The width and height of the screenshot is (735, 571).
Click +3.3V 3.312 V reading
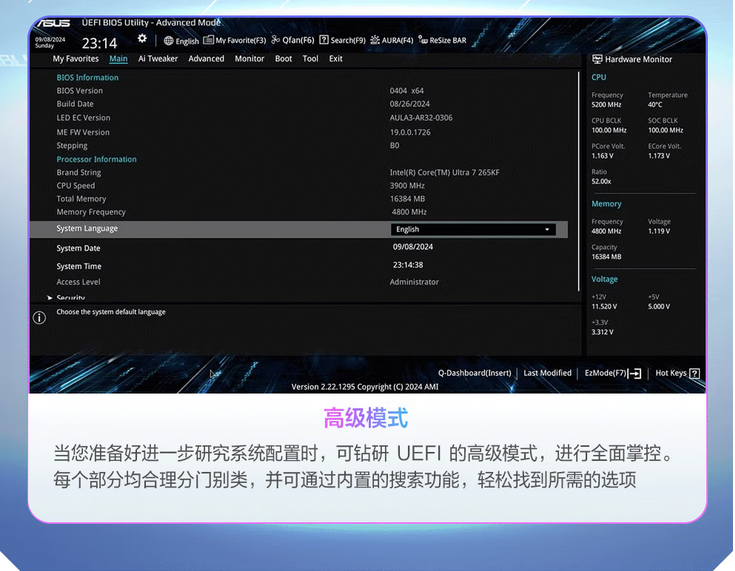pyautogui.click(x=603, y=332)
